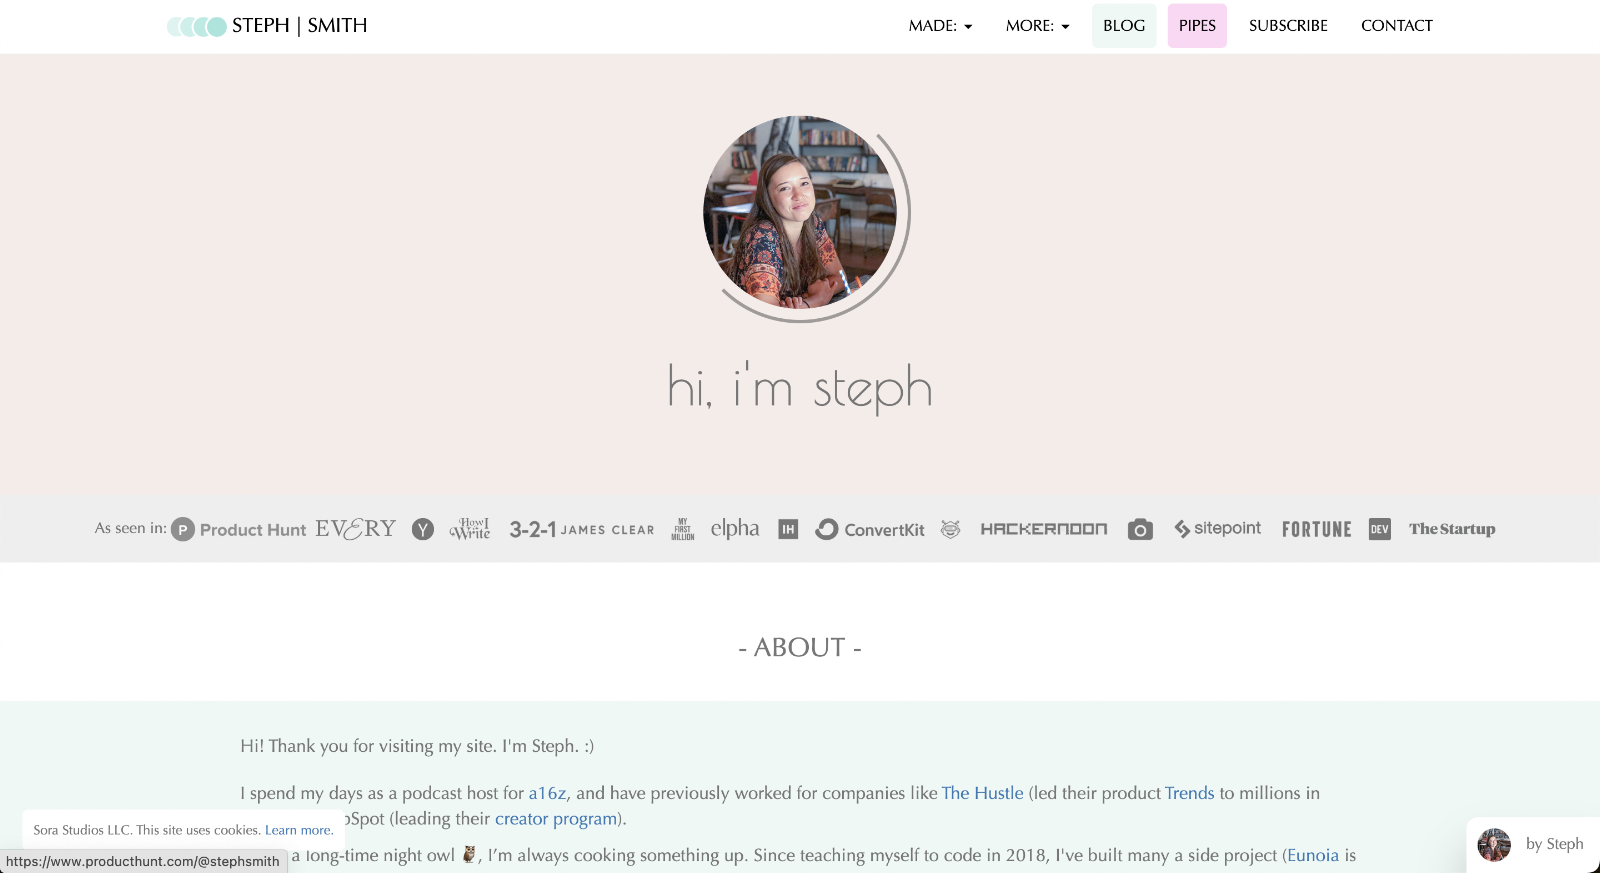Open the sitepoint logo

tap(1218, 528)
